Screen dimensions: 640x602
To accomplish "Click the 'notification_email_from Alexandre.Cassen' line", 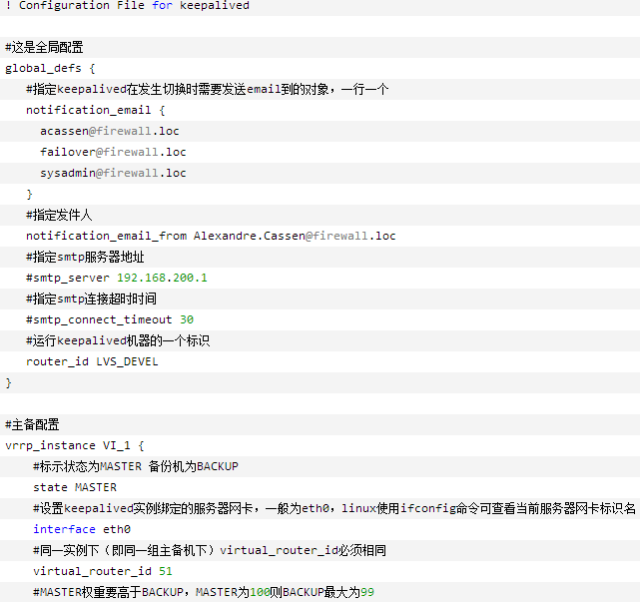I will (211, 236).
